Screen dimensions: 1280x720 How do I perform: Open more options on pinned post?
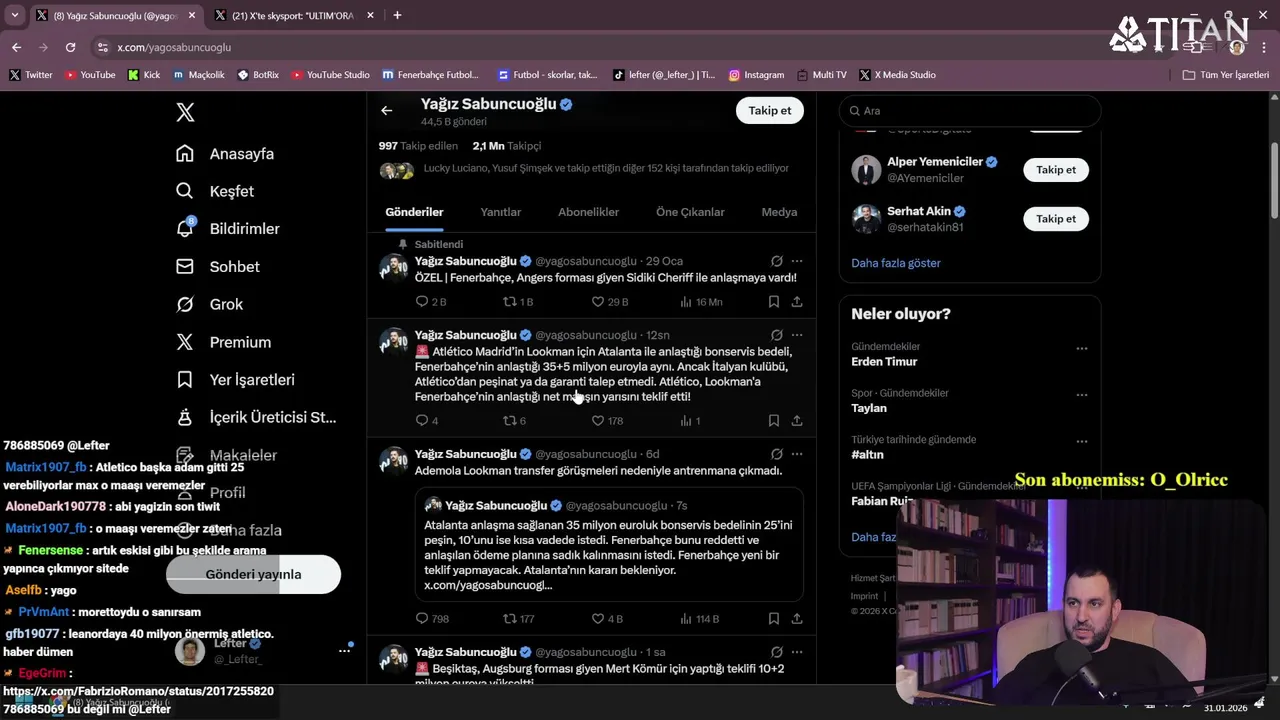pos(797,261)
